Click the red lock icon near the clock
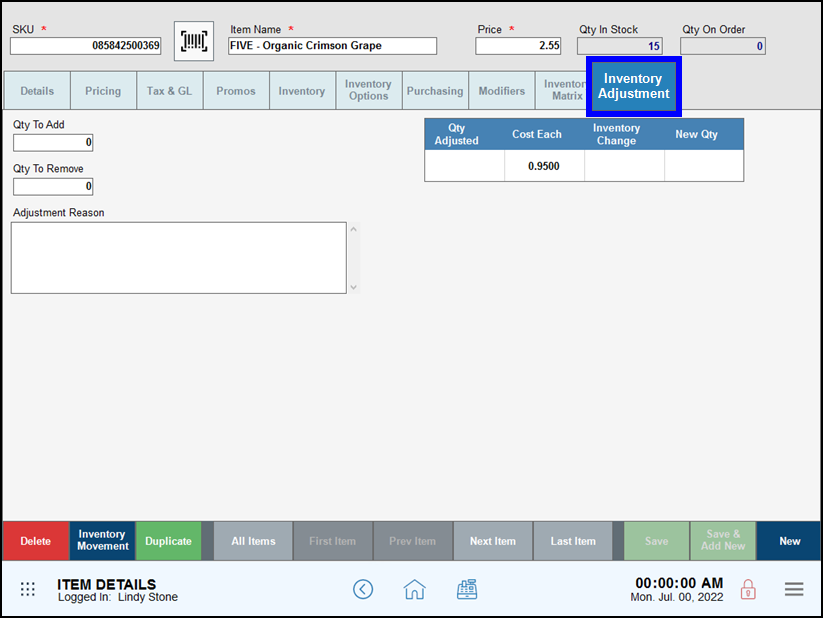The image size is (823, 618). [748, 589]
